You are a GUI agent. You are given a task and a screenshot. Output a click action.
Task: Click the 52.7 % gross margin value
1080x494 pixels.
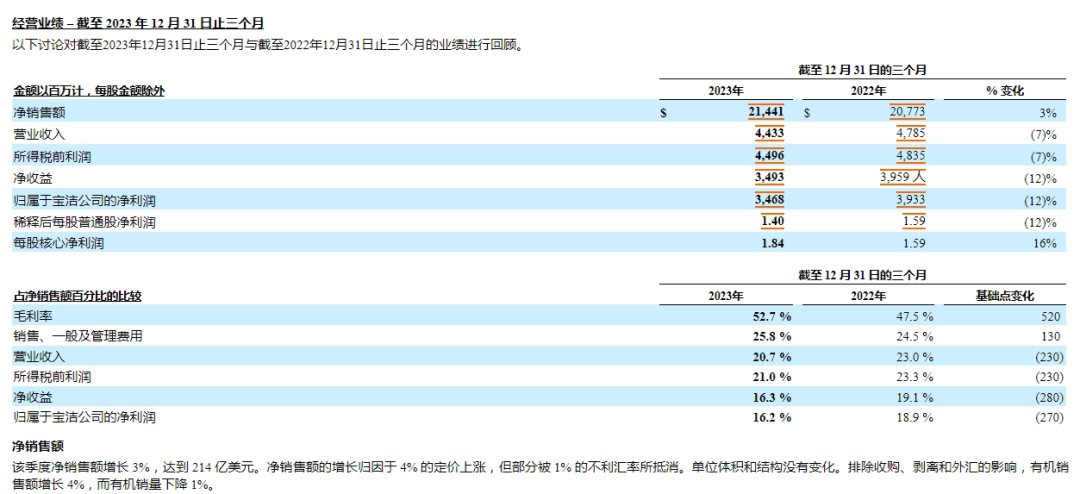click(x=769, y=317)
